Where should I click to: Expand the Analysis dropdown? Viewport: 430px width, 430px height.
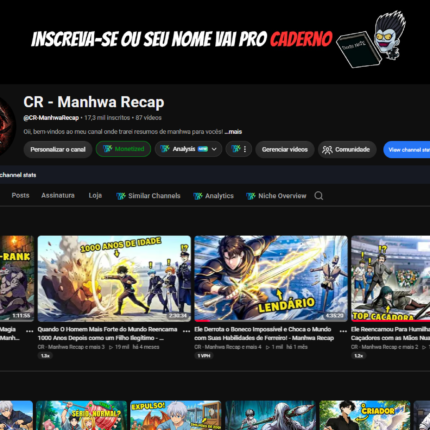tap(188, 149)
